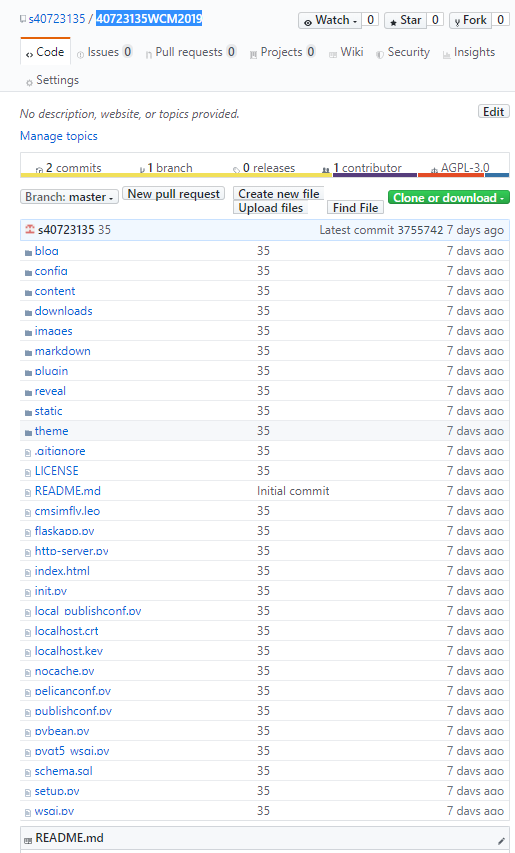Click the LICENSE file icon
515x853 pixels.
(28, 473)
